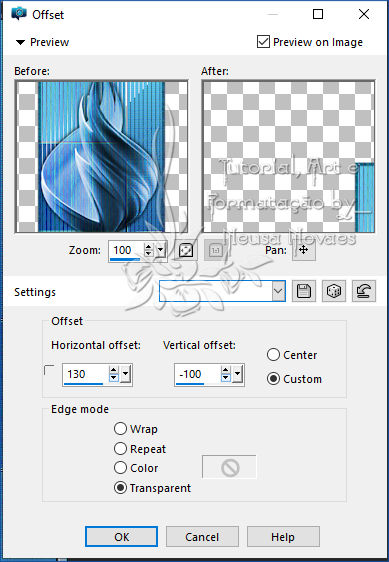The image size is (389, 562).
Task: Click the Fit image to window icon
Action: click(186, 251)
